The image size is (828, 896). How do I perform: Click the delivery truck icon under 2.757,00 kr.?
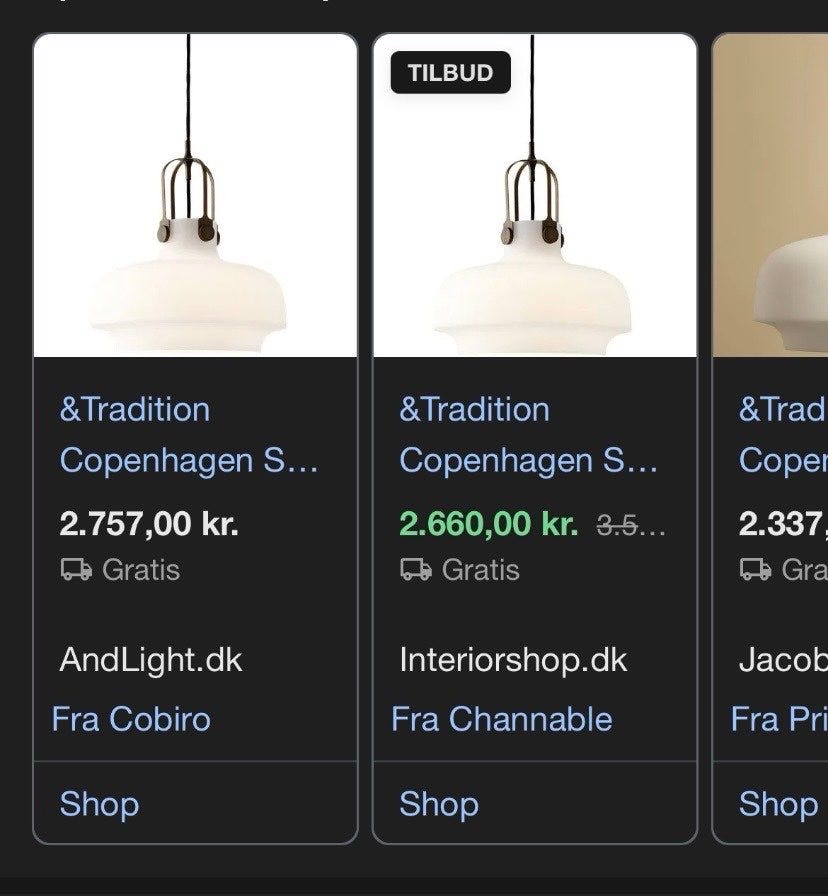[x=76, y=570]
